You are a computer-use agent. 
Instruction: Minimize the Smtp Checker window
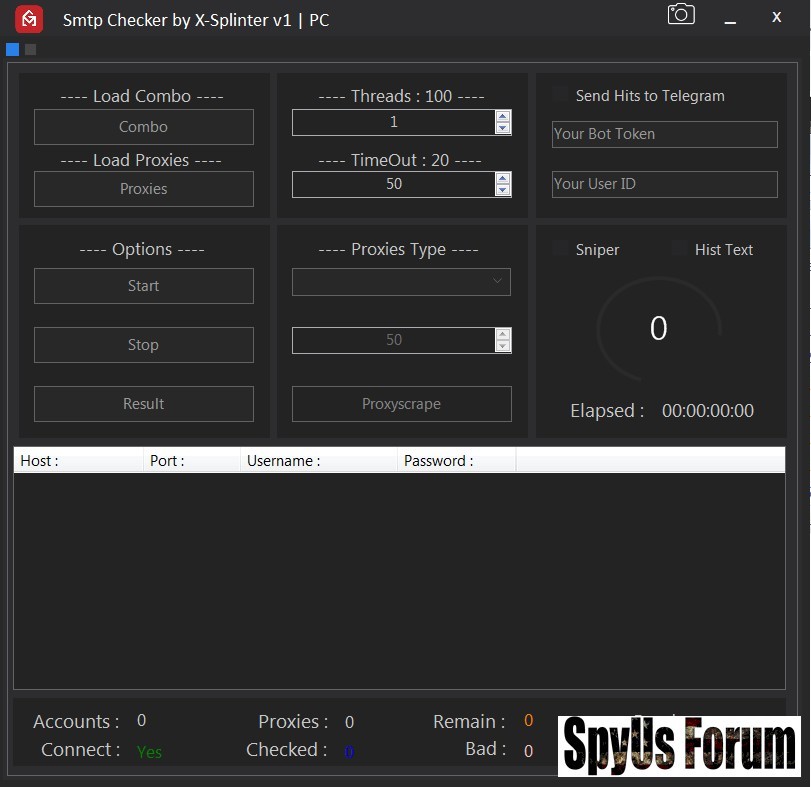tap(731, 18)
